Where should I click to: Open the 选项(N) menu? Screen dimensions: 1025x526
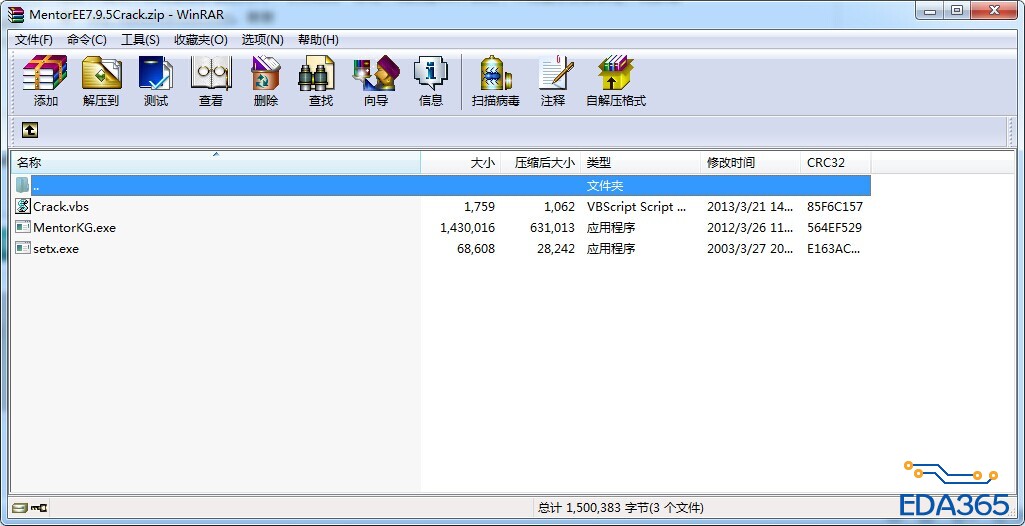coord(262,40)
